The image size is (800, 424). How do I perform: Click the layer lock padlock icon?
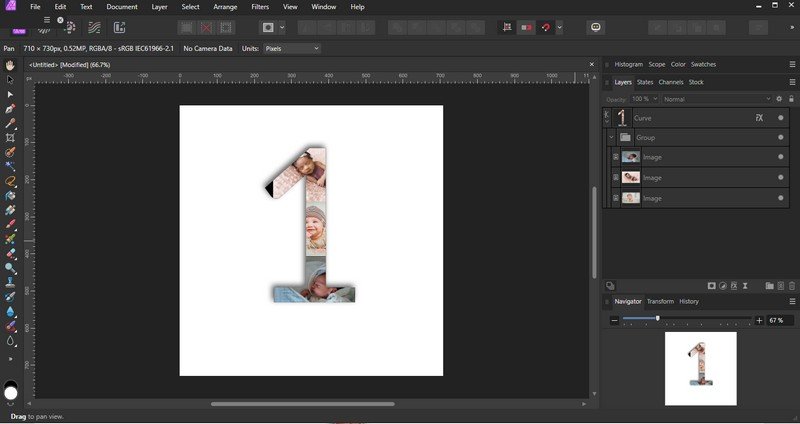pyautogui.click(x=791, y=99)
